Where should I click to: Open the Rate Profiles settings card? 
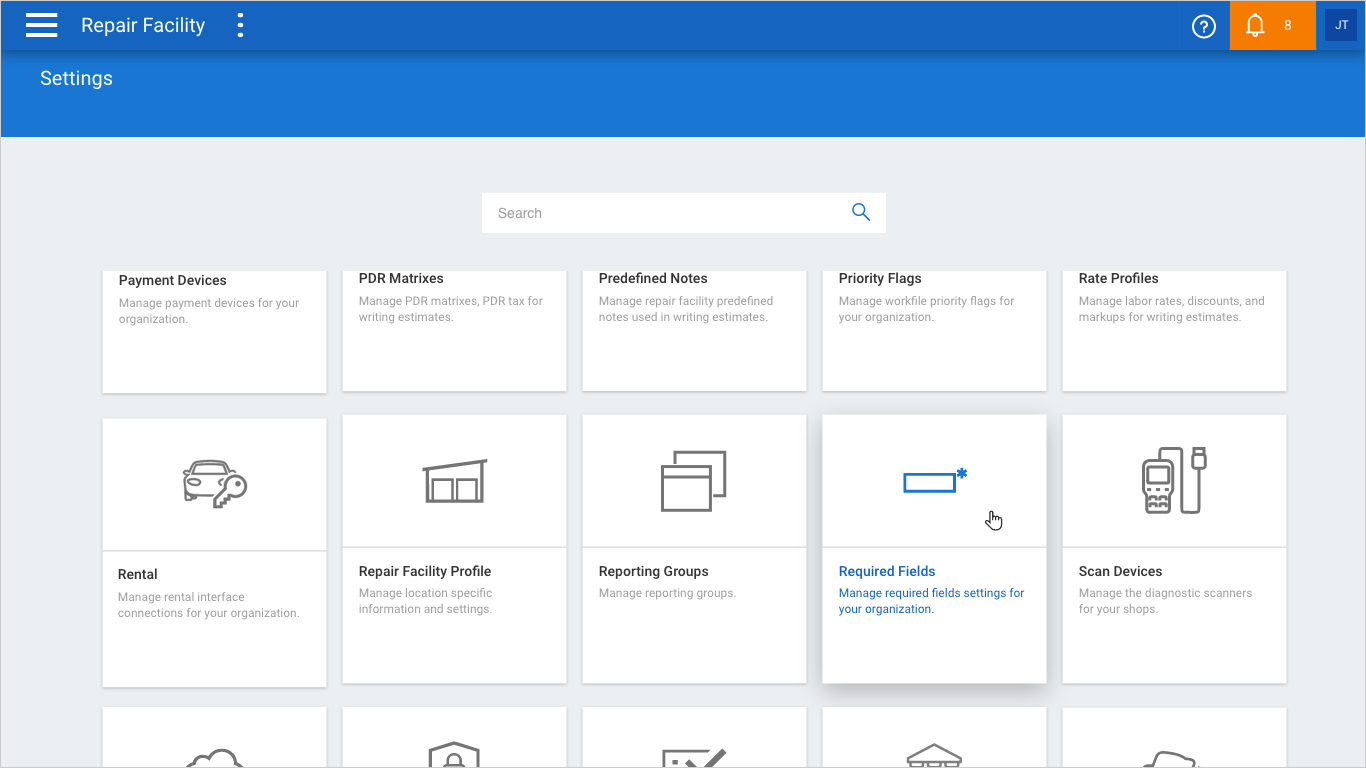click(x=1174, y=331)
